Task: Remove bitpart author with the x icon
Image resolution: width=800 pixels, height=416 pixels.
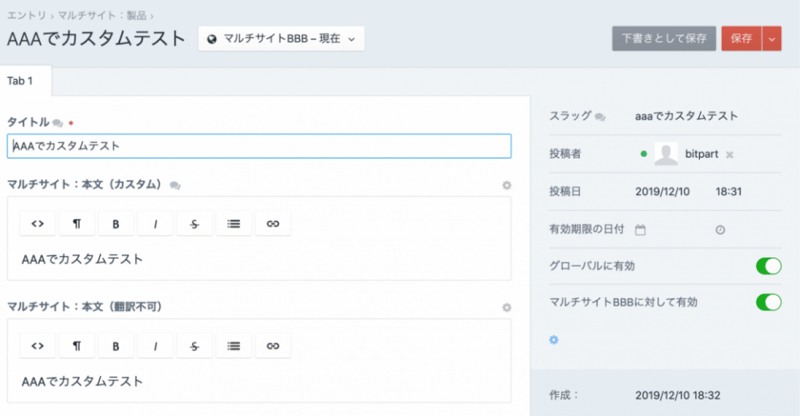Action: point(730,155)
